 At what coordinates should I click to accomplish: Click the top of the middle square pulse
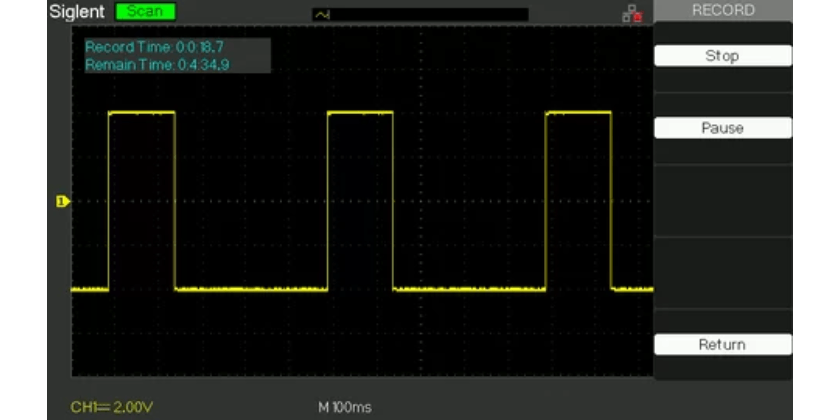[x=360, y=112]
